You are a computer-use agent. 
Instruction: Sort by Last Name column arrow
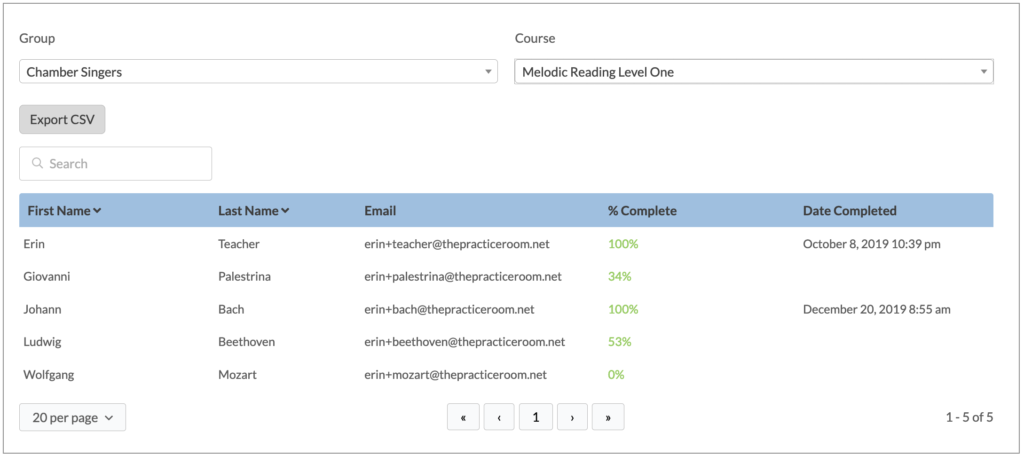pos(285,211)
